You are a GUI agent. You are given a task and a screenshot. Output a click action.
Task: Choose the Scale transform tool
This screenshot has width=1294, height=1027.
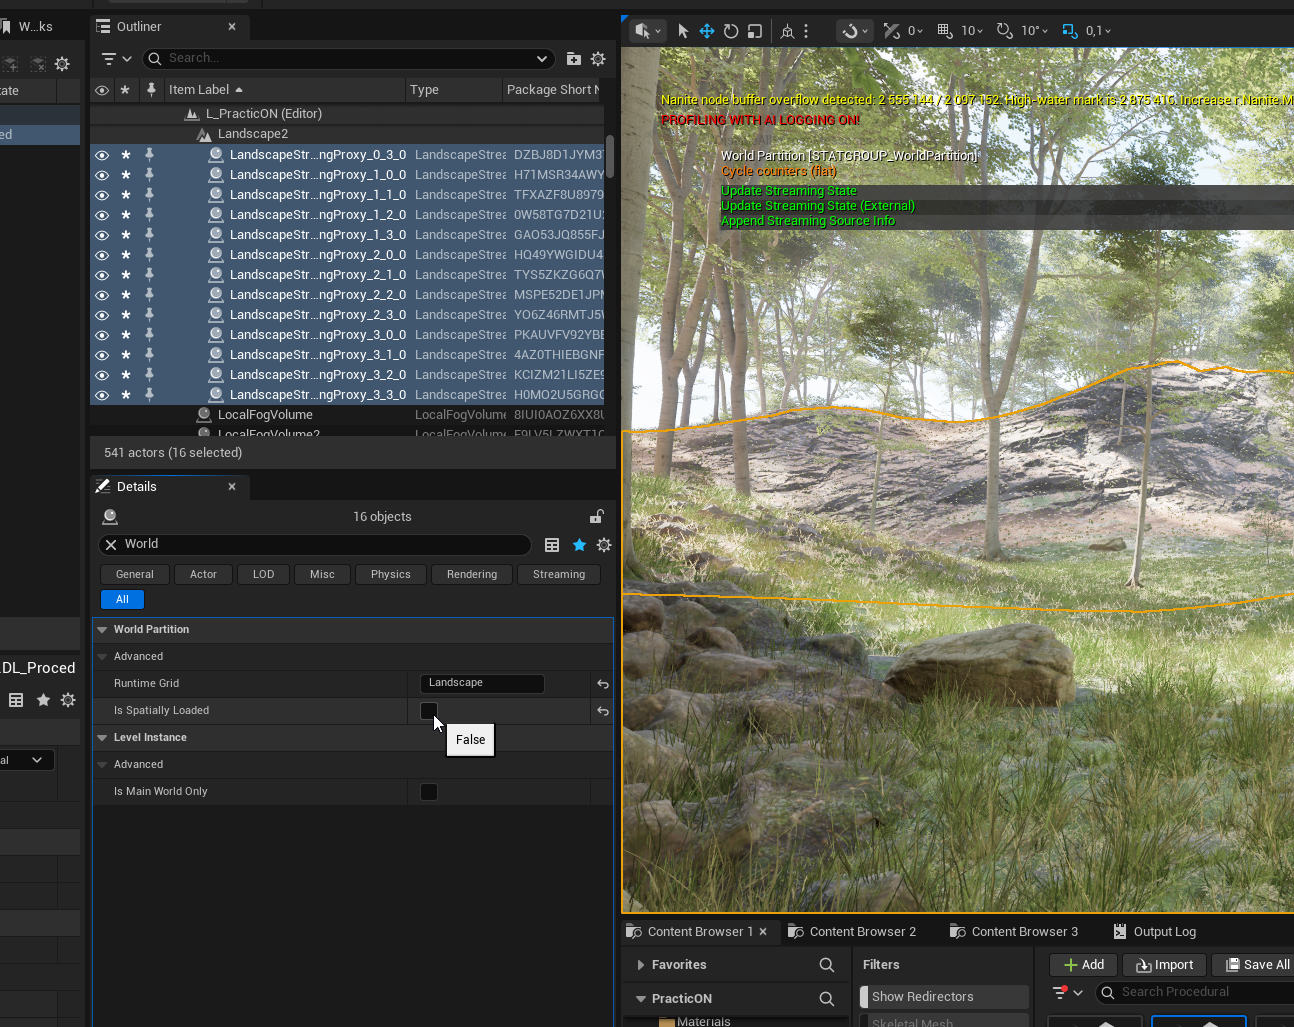coord(755,31)
